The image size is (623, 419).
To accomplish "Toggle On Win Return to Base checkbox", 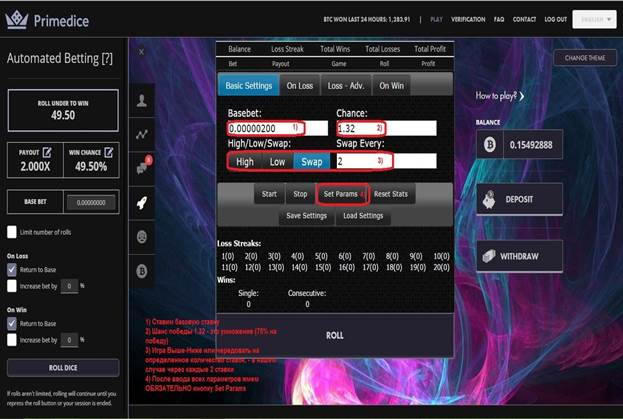I will (x=12, y=324).
